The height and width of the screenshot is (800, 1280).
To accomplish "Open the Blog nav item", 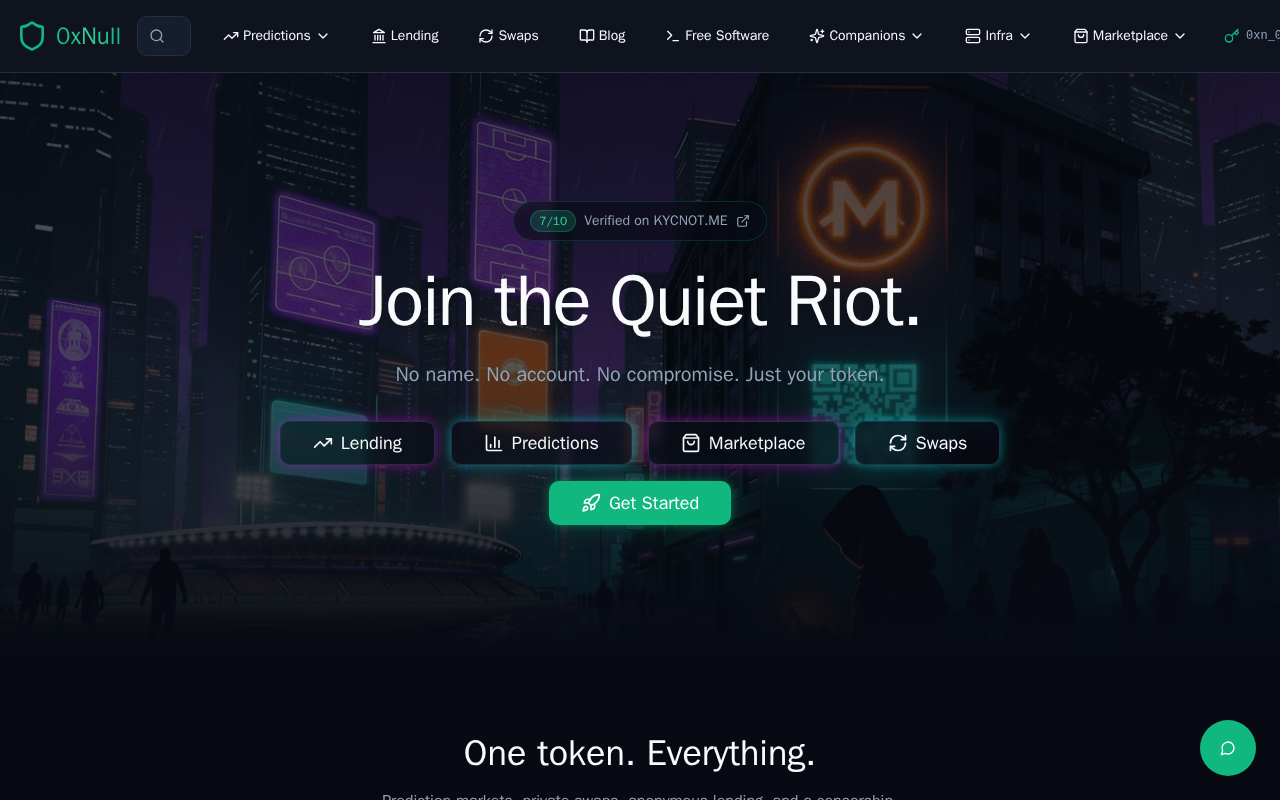I will (x=602, y=36).
